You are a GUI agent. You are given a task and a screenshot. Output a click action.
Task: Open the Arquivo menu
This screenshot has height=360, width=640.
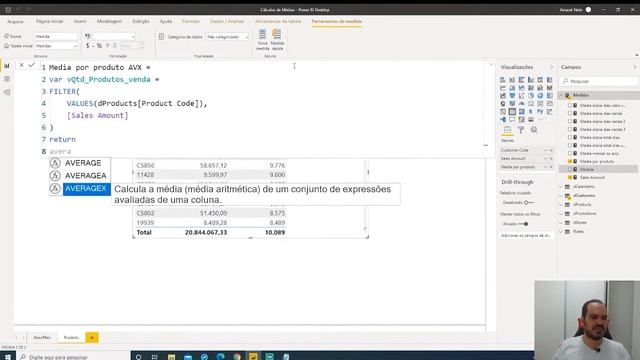click(15, 21)
